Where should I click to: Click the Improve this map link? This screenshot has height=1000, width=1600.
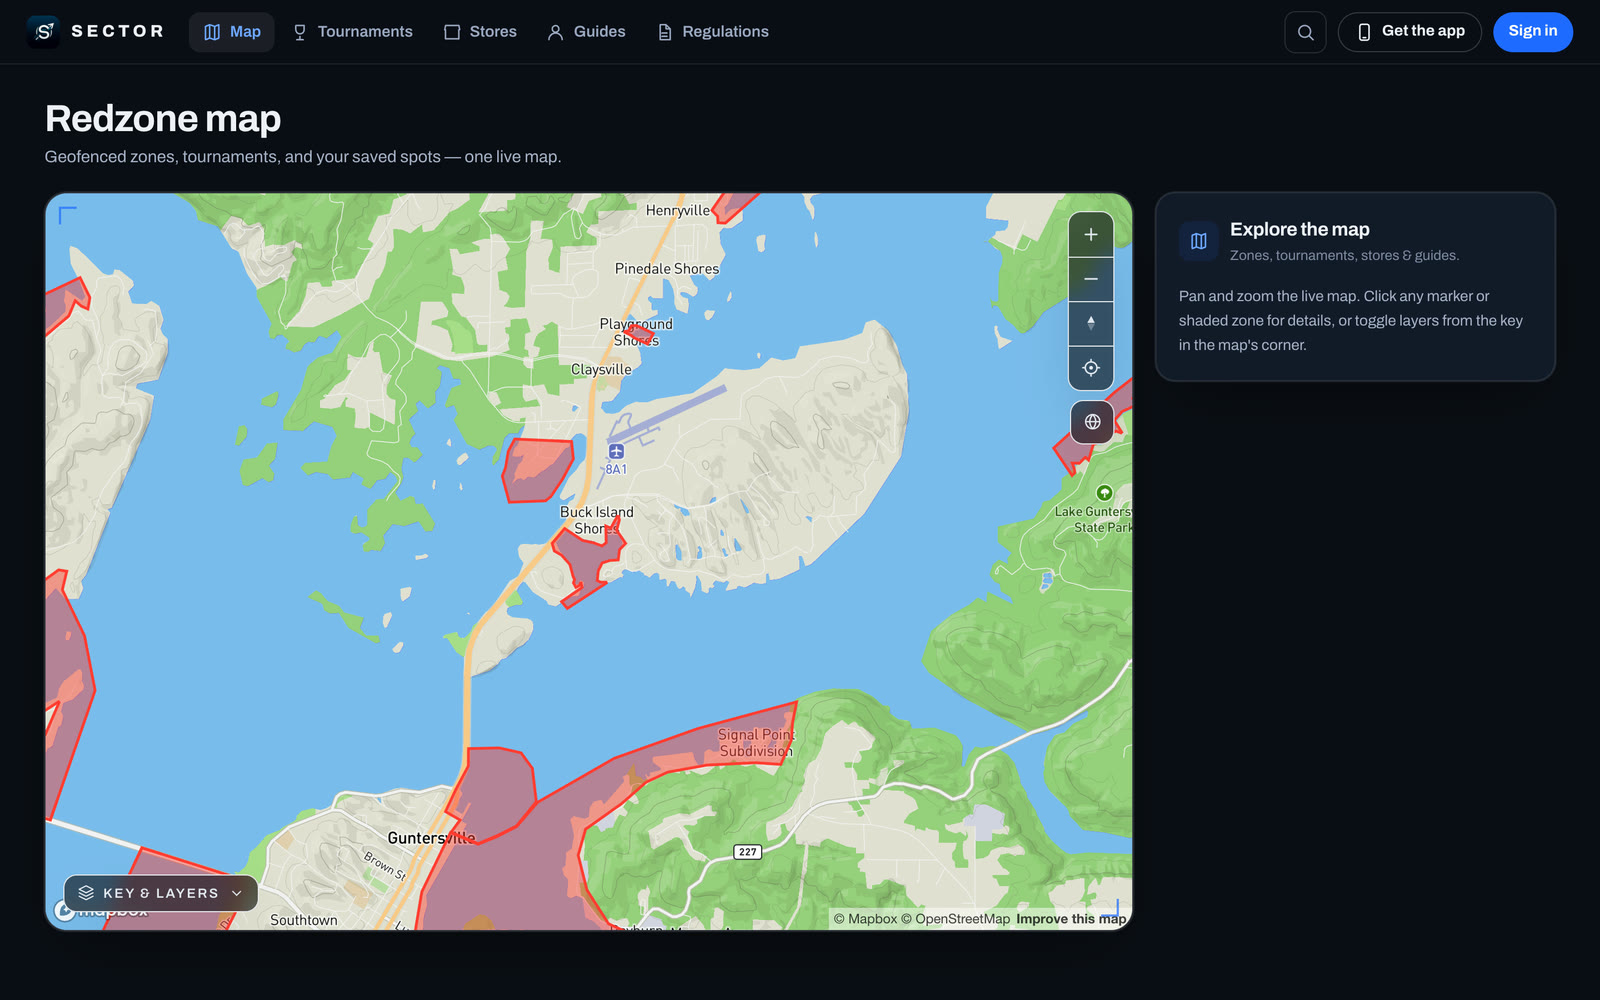pyautogui.click(x=1071, y=919)
